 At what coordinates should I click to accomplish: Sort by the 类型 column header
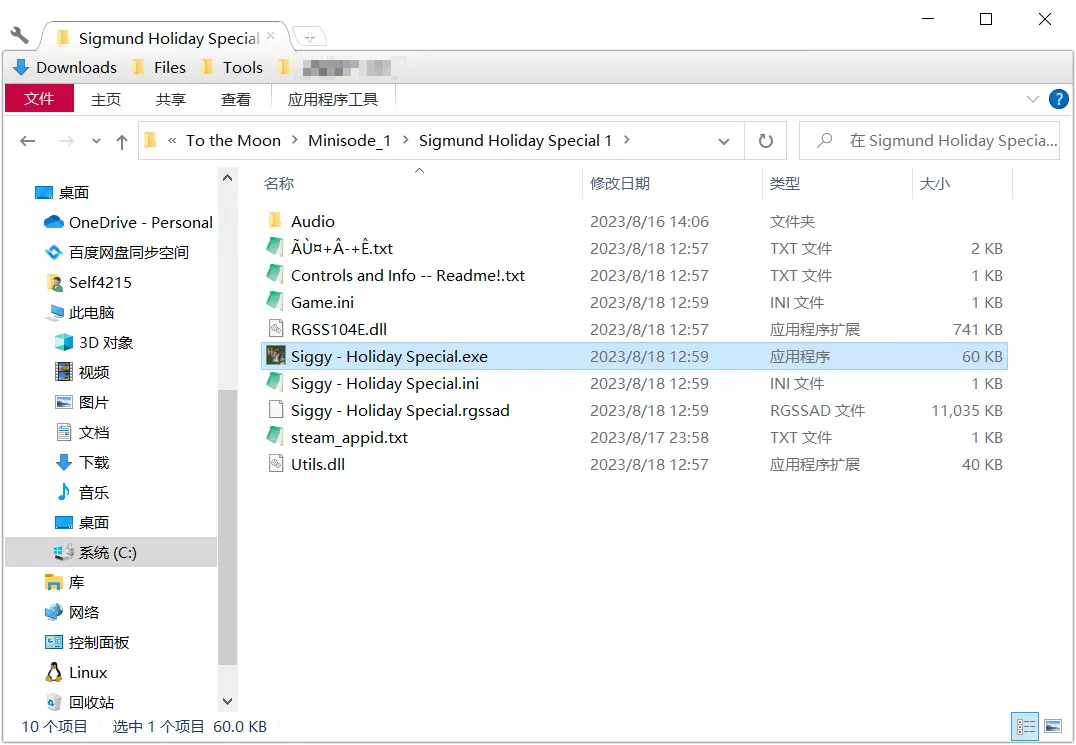[785, 183]
